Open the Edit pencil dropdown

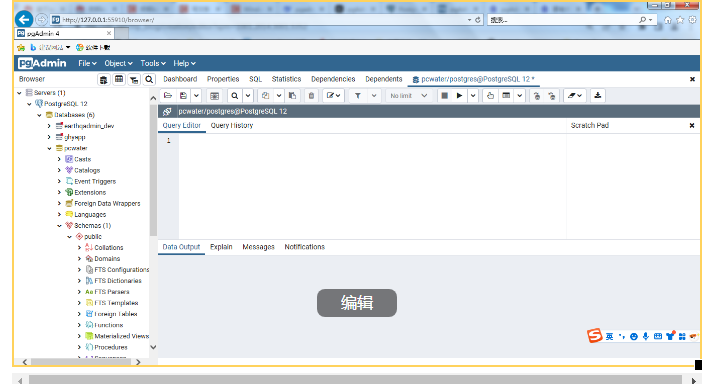(333, 96)
